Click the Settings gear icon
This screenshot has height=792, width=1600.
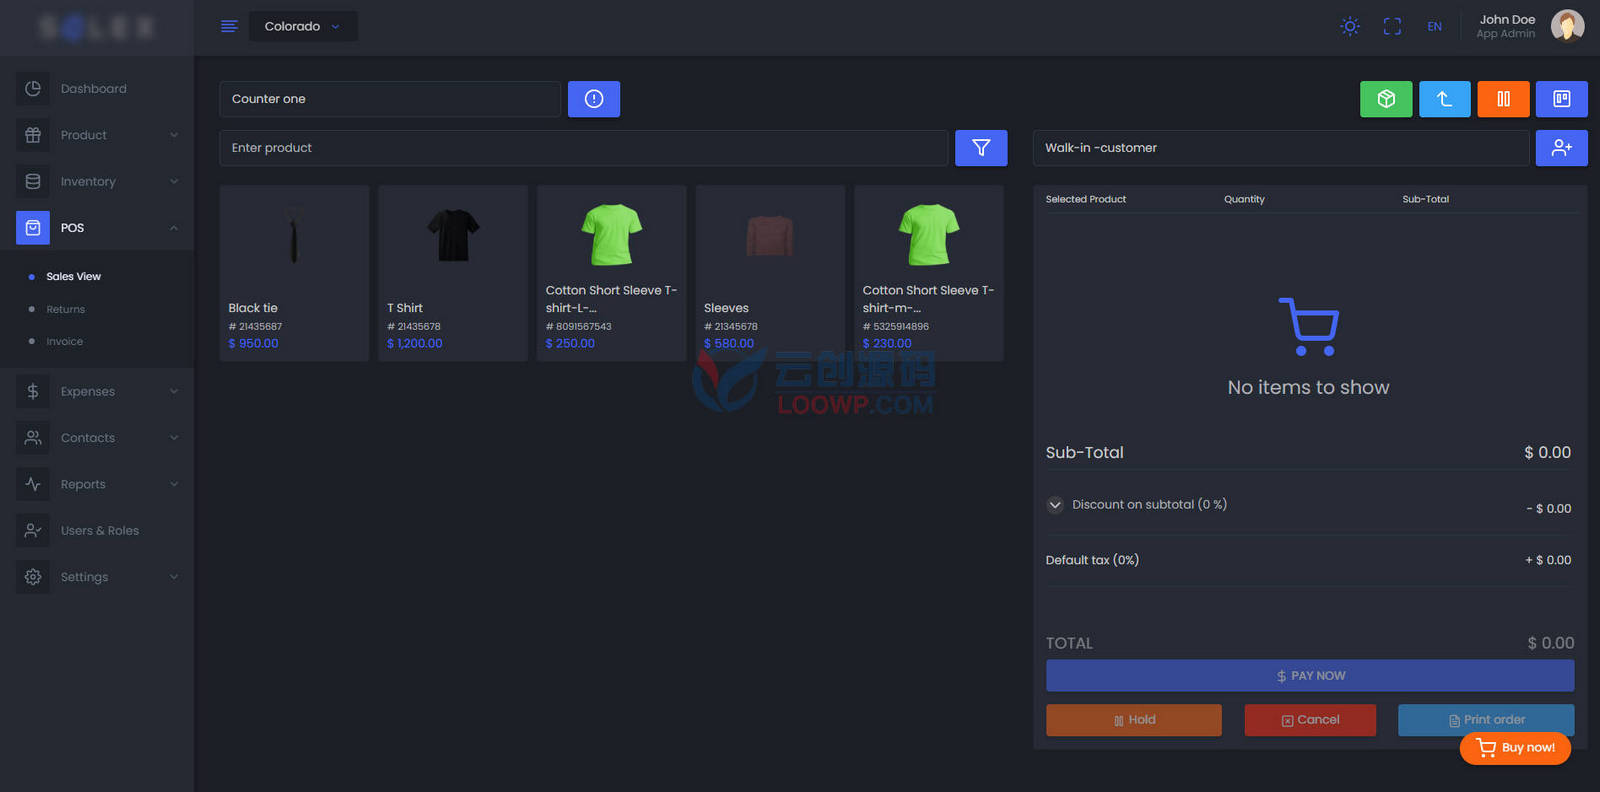pyautogui.click(x=33, y=577)
